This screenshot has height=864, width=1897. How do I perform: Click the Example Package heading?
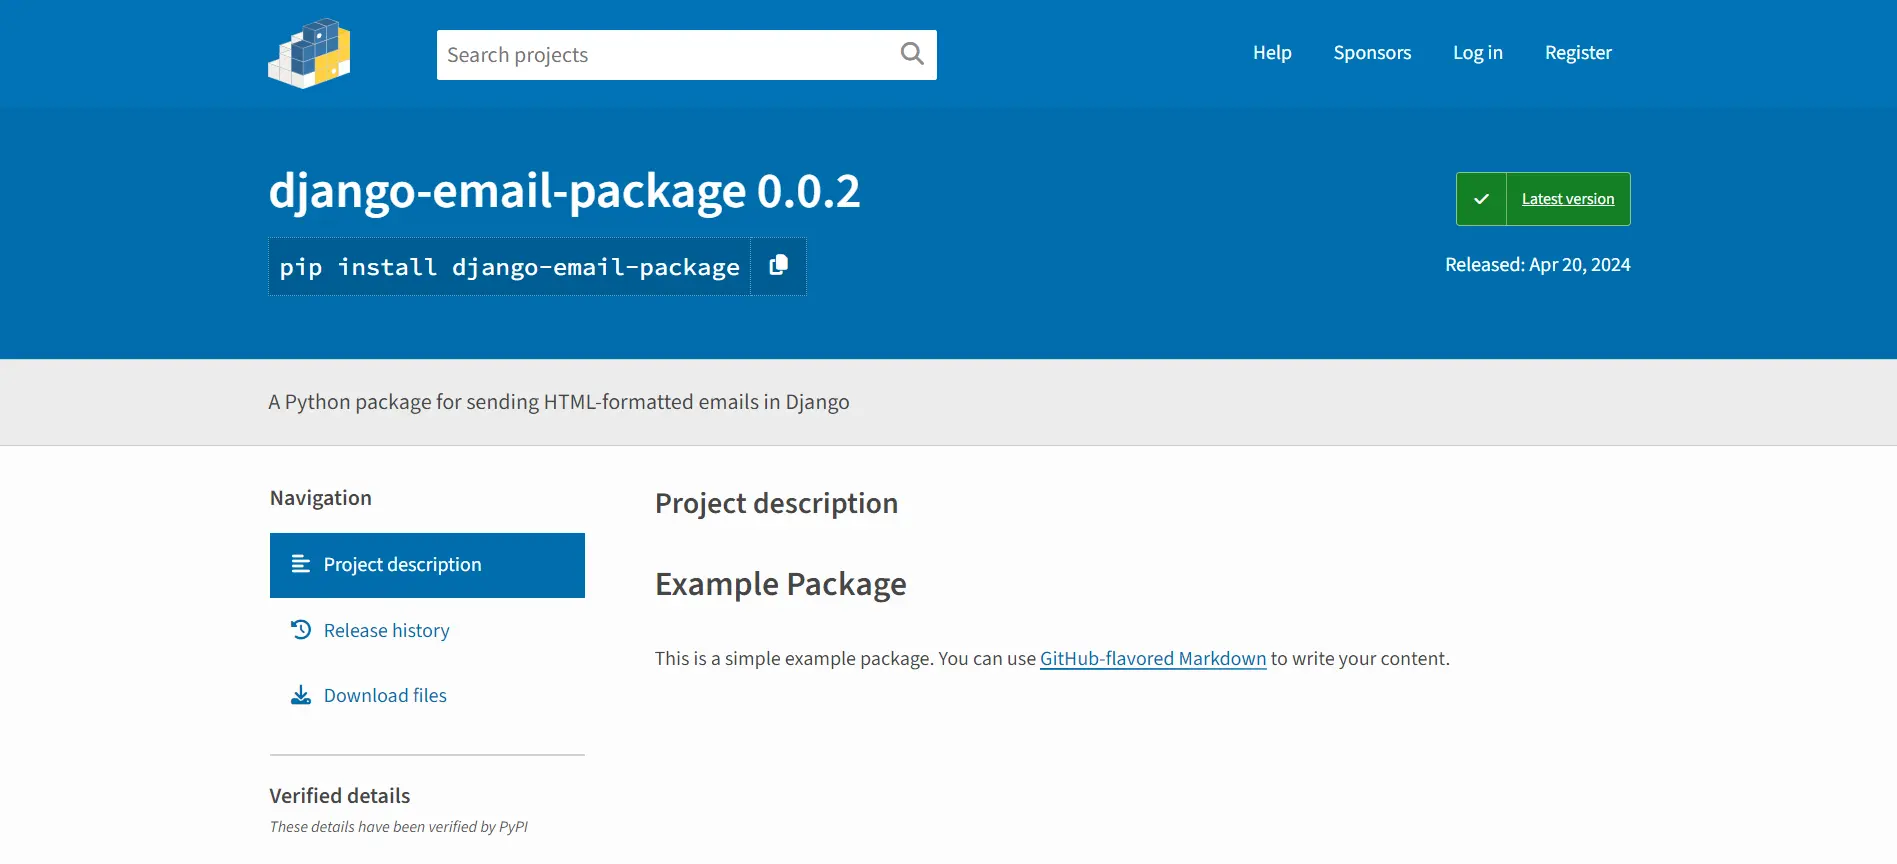(780, 584)
